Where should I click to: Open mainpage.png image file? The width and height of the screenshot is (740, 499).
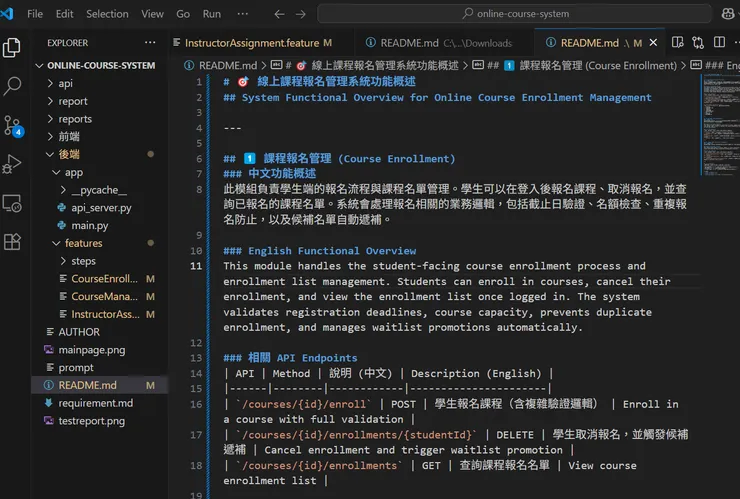pyautogui.click(x=92, y=350)
